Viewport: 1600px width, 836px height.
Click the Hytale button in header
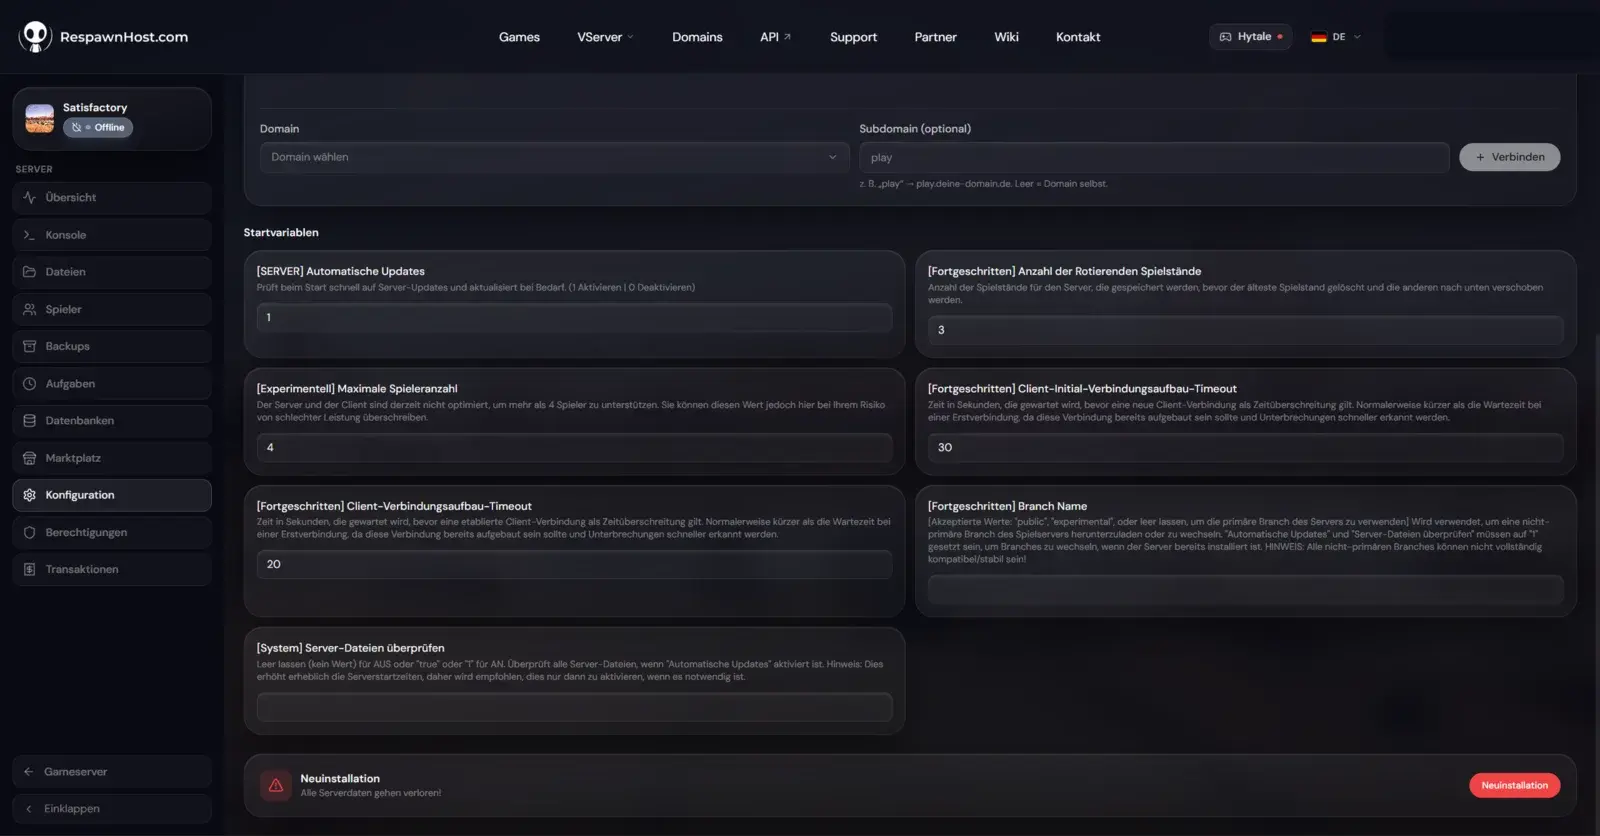[x=1250, y=37]
